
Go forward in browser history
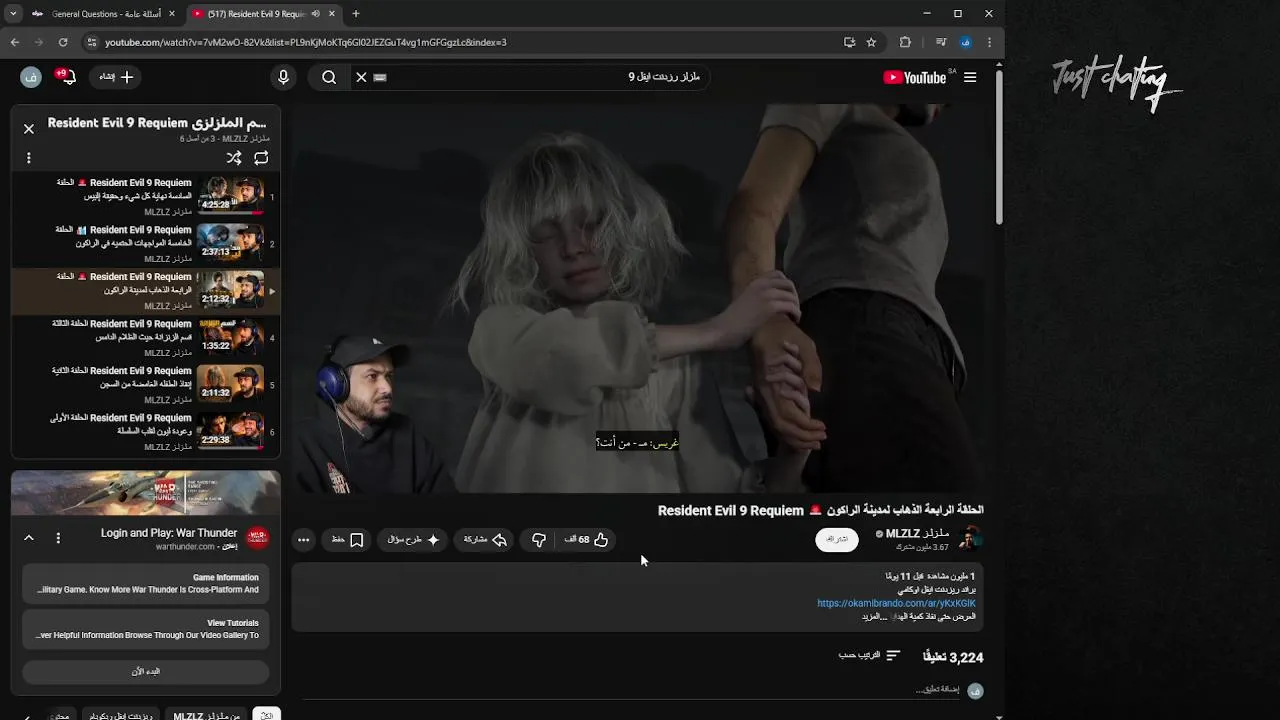click(x=38, y=42)
